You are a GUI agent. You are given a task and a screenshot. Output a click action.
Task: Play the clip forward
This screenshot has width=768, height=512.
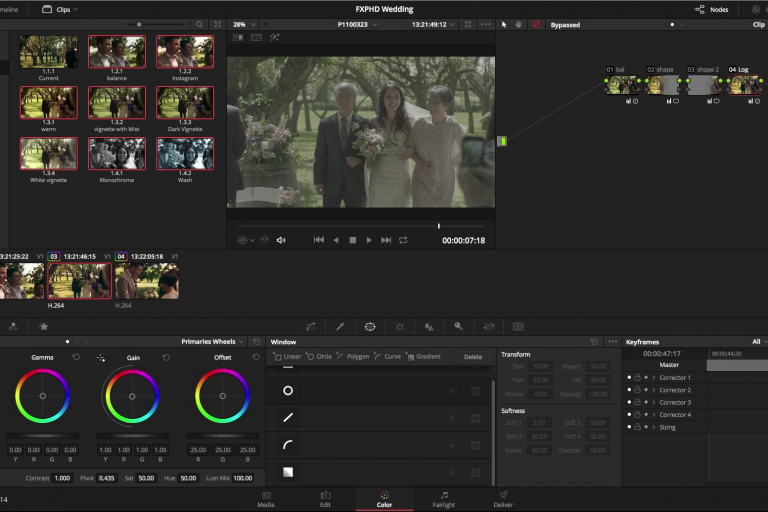(369, 240)
